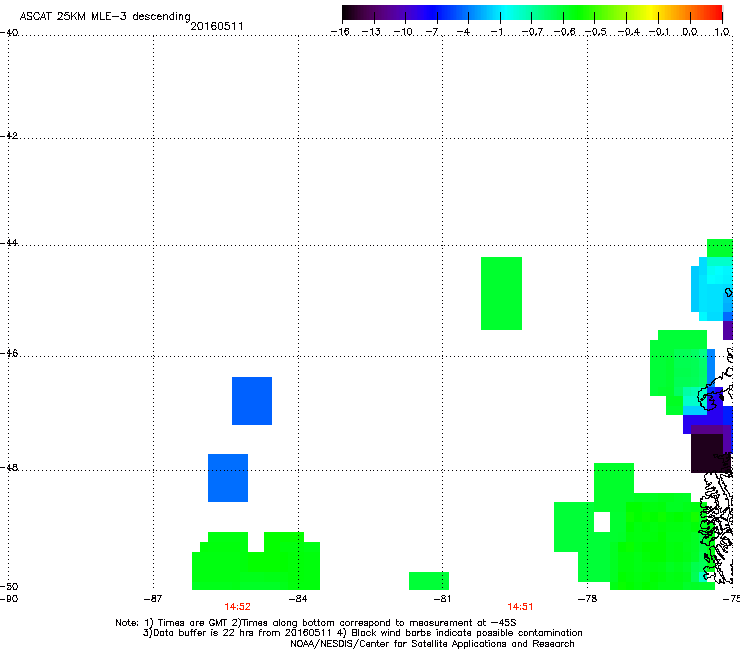Click the latitude axis label '-46'

pos(9,353)
